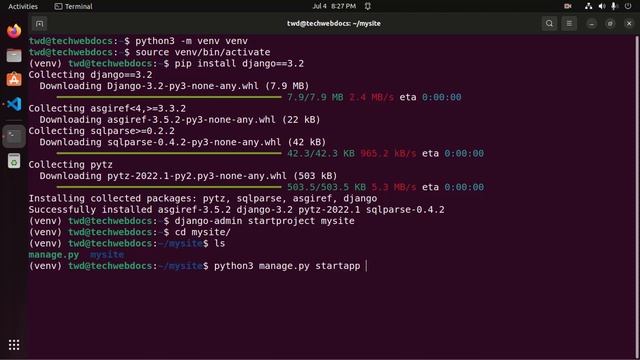Click the pytz download progress bar
The height and width of the screenshot is (360, 640).
click(x=169, y=187)
